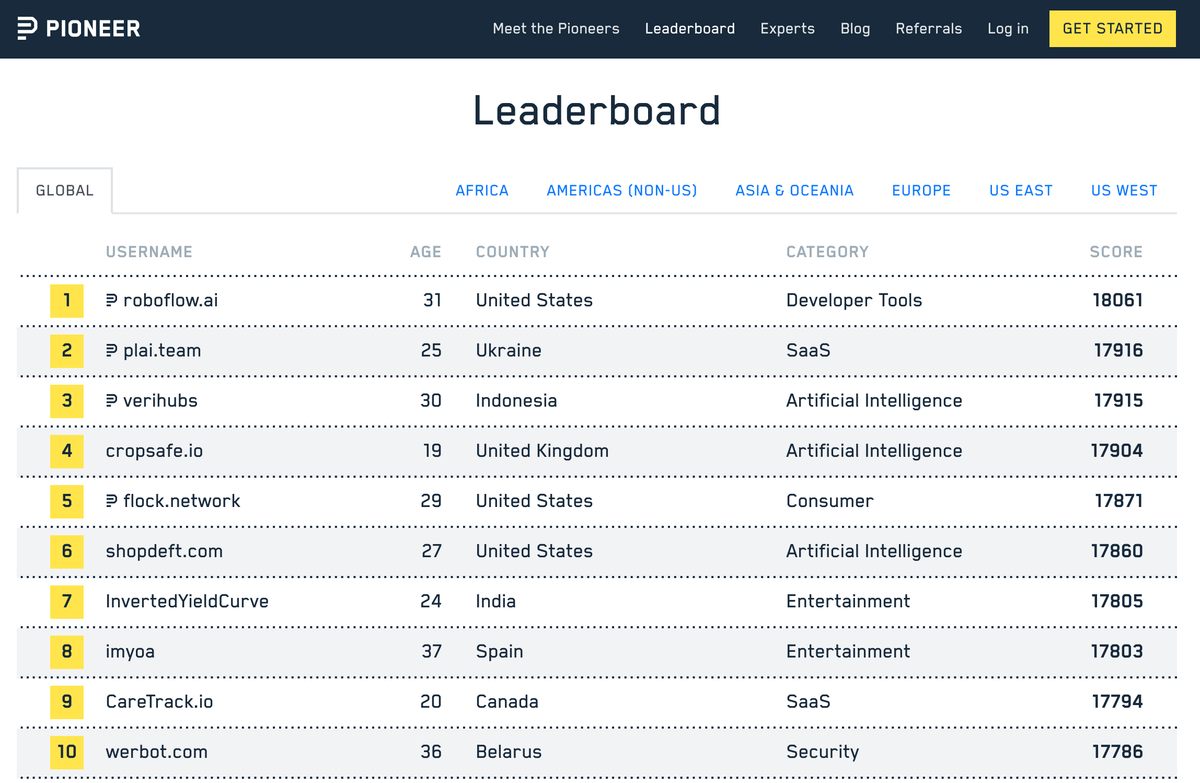Click the yellow rank 1 badge
This screenshot has width=1200, height=783.
tap(66, 300)
